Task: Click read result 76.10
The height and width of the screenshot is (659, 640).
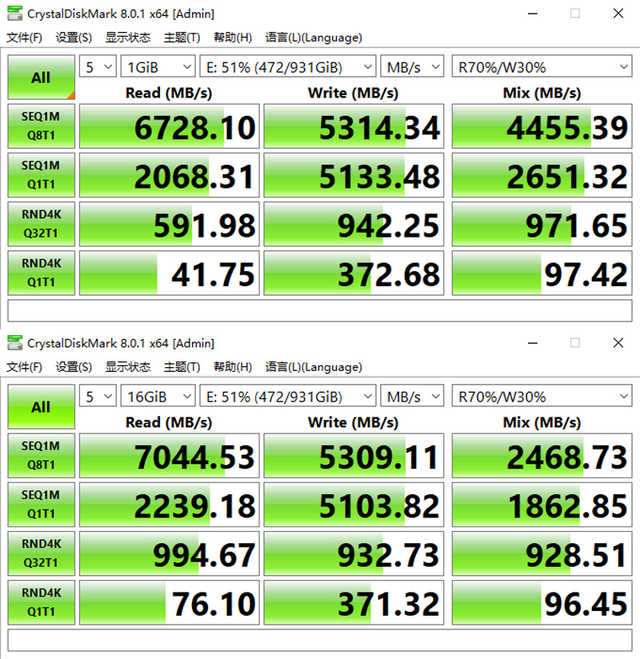Action: 169,602
